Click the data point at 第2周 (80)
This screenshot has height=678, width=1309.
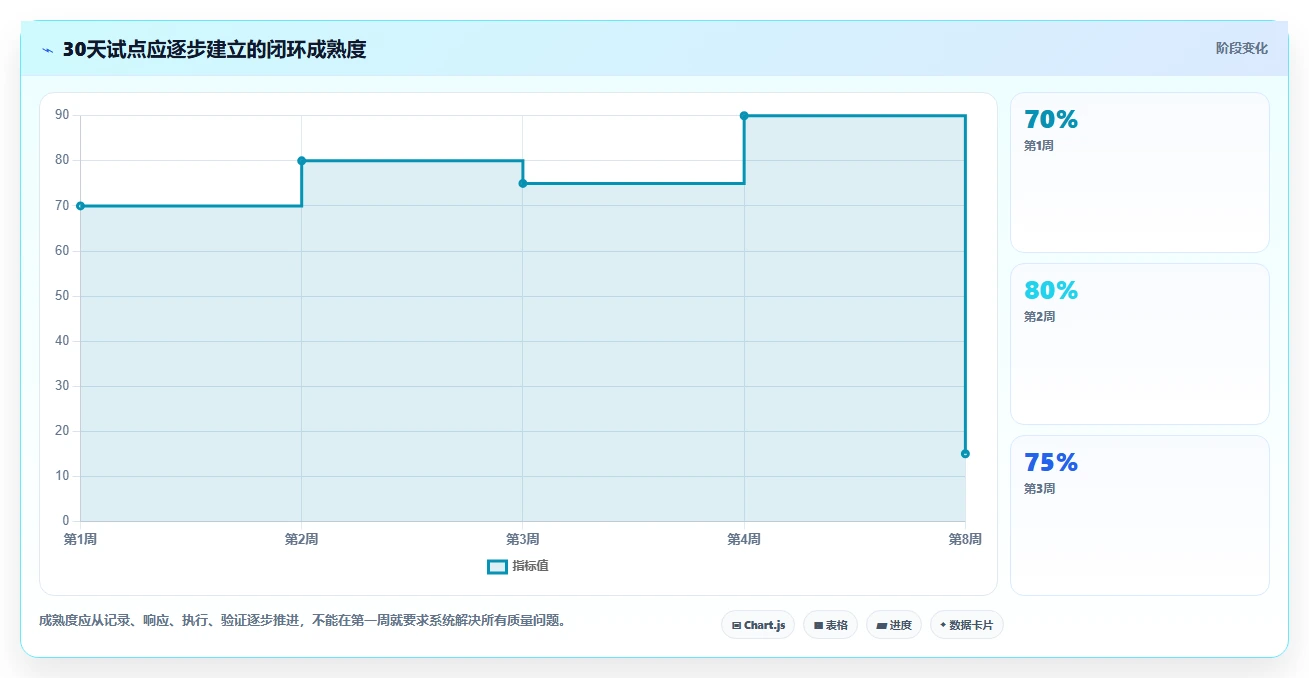click(301, 161)
